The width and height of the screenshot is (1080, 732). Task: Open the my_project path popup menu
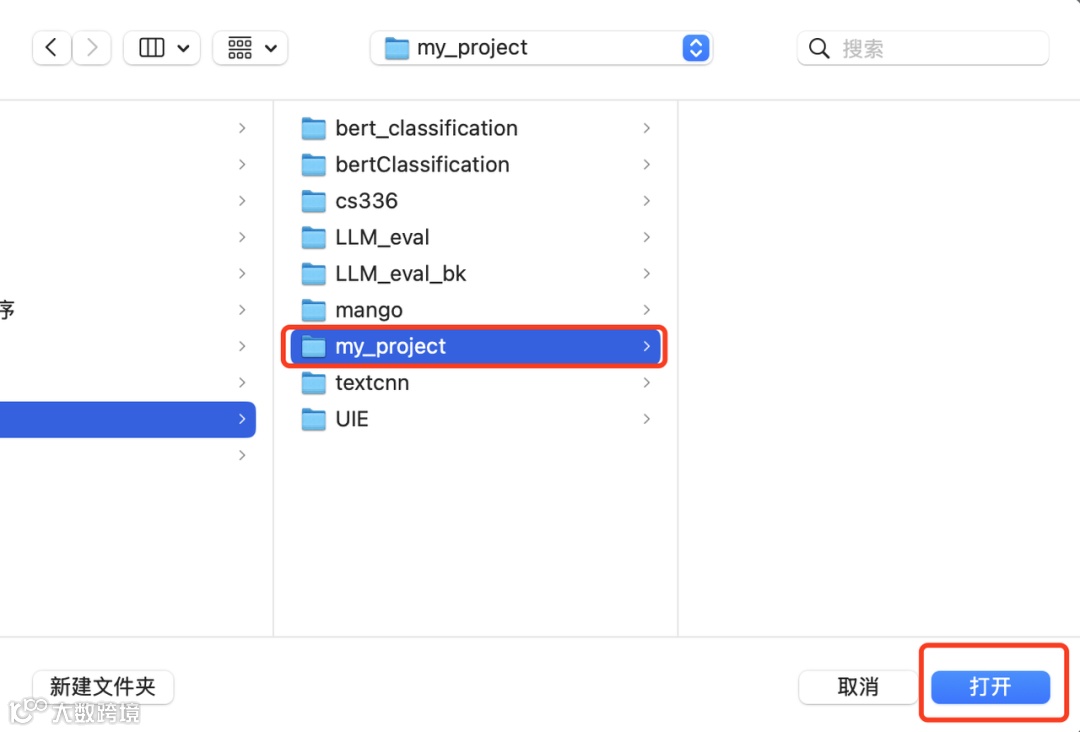click(x=695, y=47)
